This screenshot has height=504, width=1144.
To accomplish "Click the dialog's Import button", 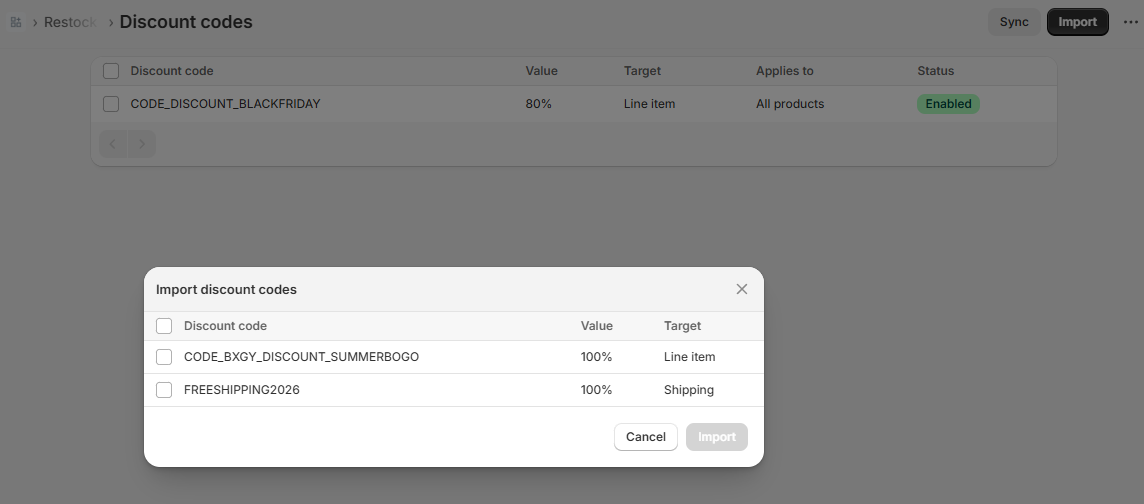I will pos(716,436).
